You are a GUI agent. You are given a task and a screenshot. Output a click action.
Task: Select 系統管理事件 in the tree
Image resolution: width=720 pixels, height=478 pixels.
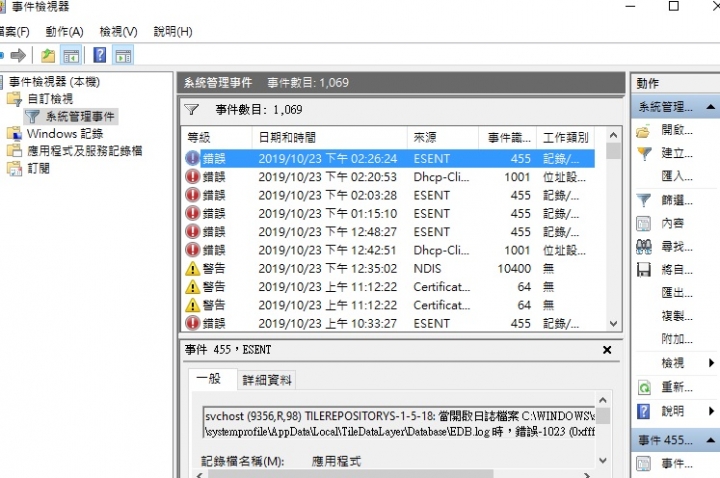pyautogui.click(x=79, y=117)
